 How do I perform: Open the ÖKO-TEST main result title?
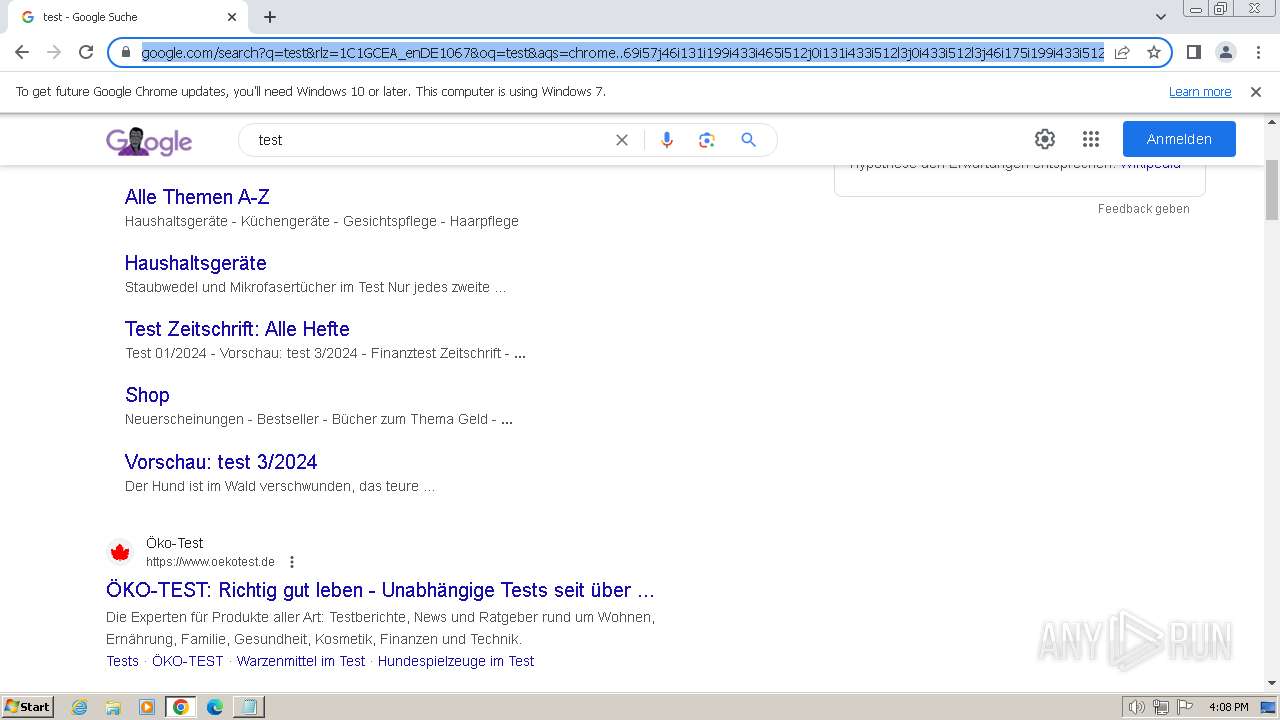tap(381, 590)
